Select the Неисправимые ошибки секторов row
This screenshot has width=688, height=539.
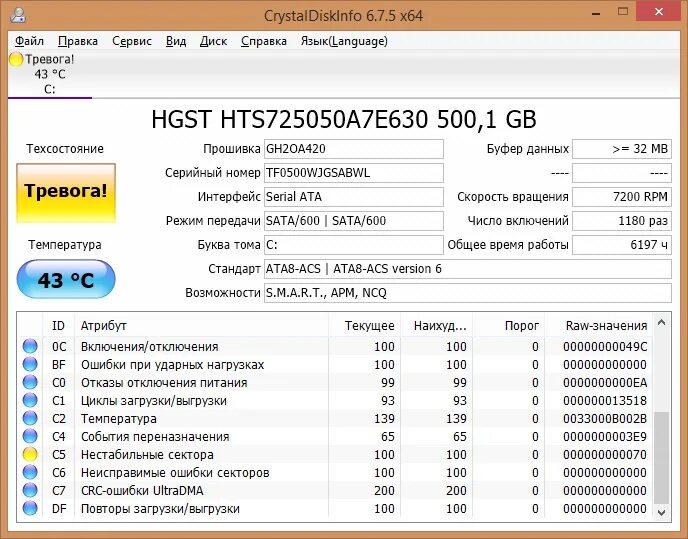(x=335, y=472)
